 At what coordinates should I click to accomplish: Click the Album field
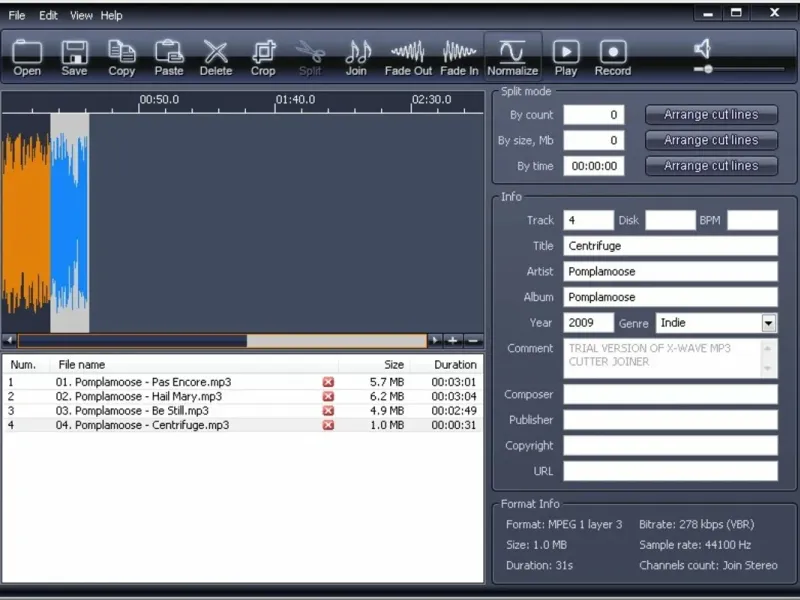tap(670, 297)
